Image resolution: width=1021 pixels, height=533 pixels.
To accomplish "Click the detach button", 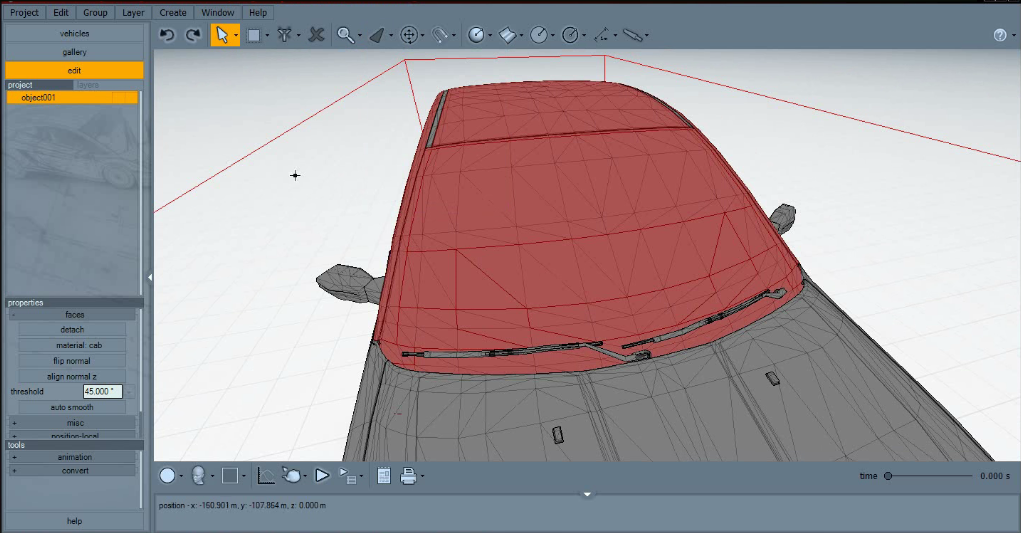I will [72, 330].
